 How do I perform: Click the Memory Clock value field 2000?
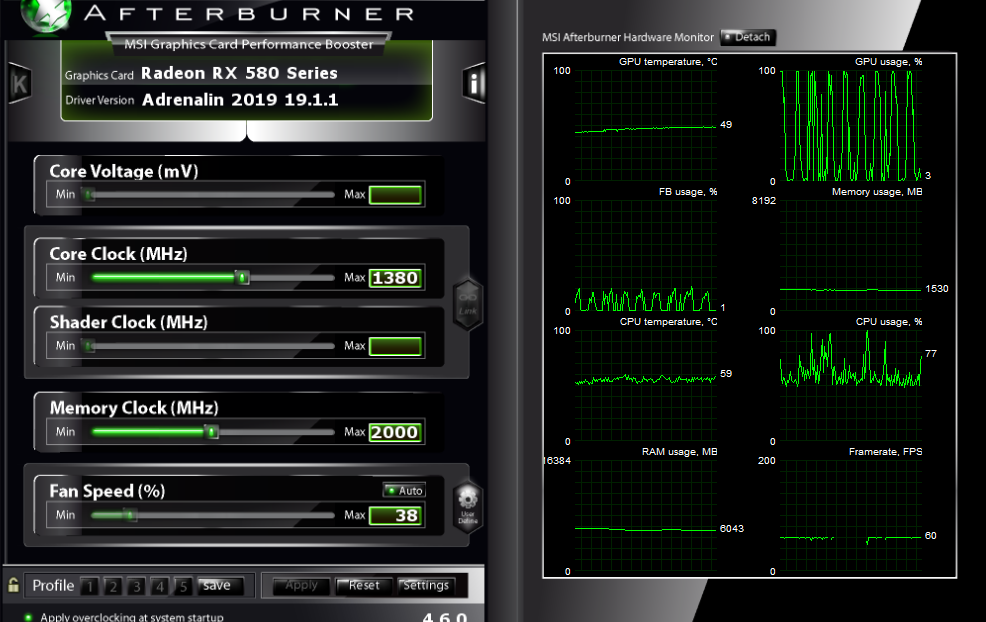[x=395, y=432]
